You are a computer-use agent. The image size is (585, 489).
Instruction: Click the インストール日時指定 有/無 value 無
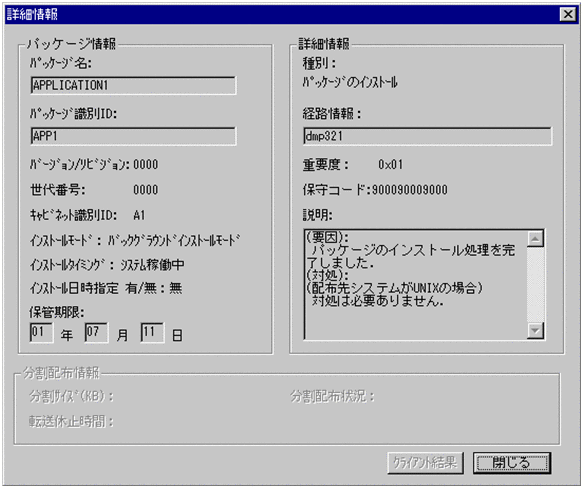176,288
